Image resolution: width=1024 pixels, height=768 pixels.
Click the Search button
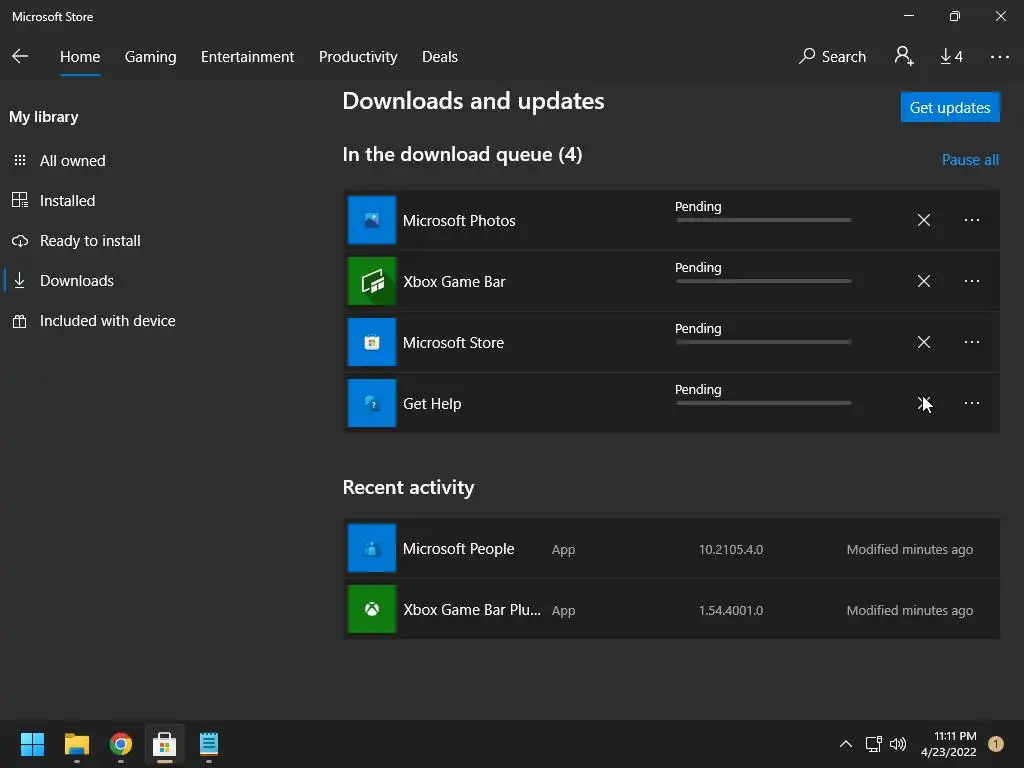click(x=832, y=57)
